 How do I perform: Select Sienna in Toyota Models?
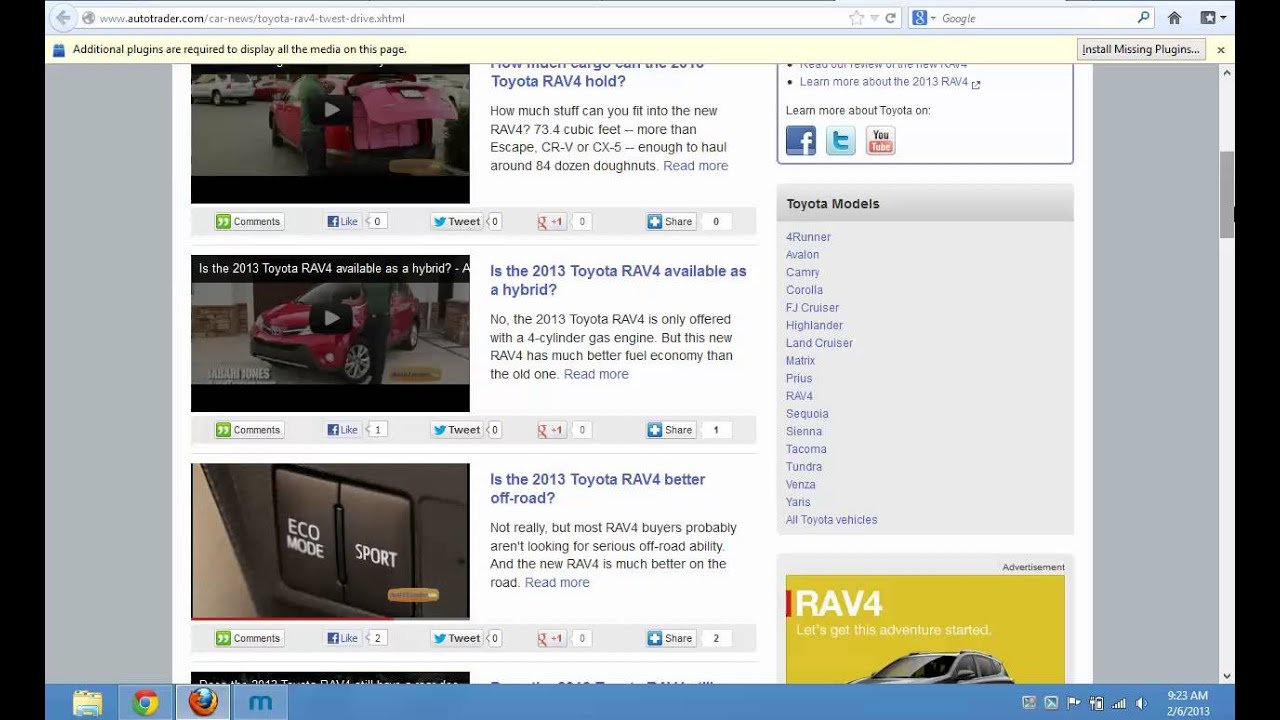pyautogui.click(x=804, y=431)
